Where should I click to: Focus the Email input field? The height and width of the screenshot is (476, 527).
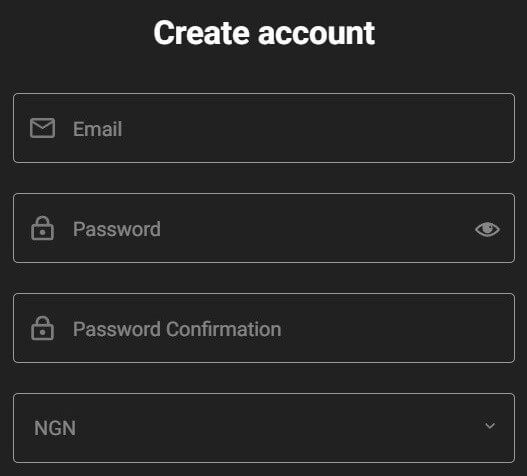[264, 128]
